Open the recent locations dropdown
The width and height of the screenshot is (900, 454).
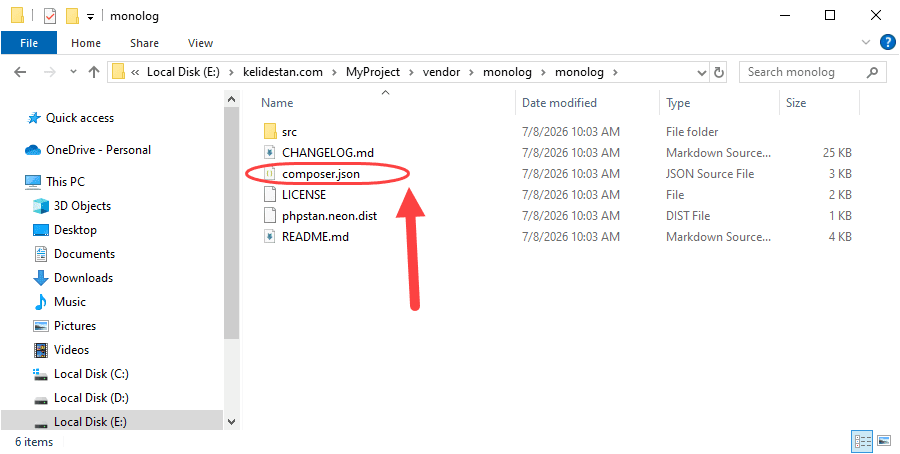(x=73, y=72)
